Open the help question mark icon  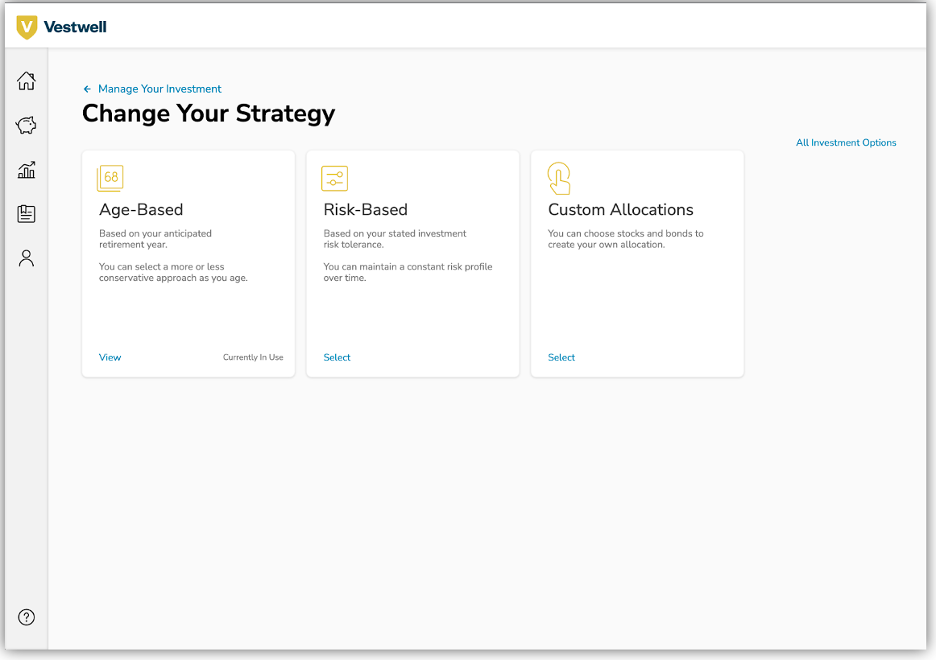coord(26,617)
